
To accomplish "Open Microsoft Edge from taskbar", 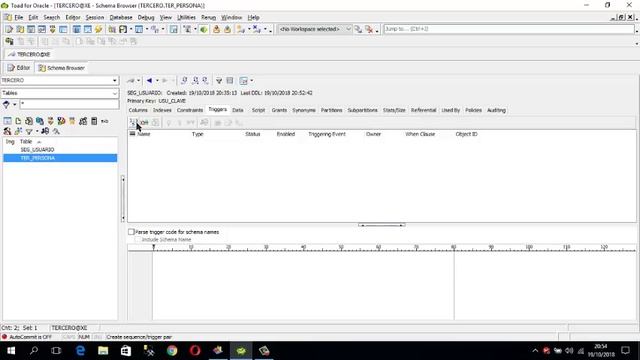I will [80, 351].
